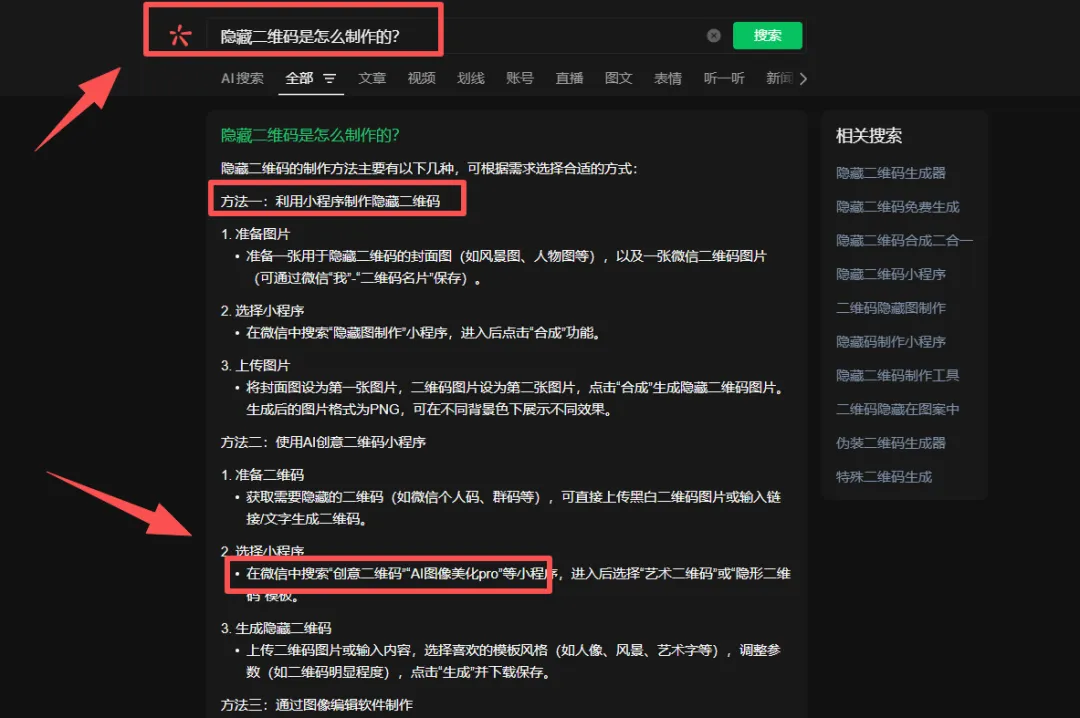Open the 图文 tab
The height and width of the screenshot is (718, 1080).
click(619, 79)
